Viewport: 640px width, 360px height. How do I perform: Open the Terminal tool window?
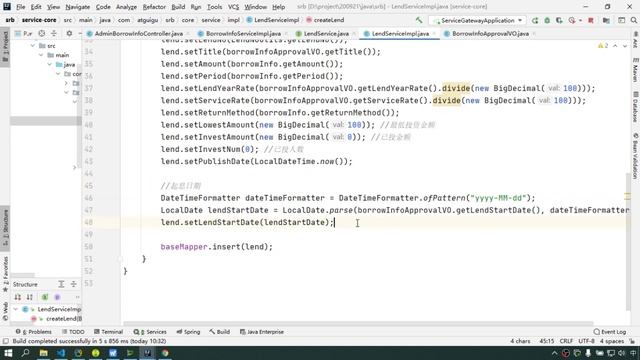[108, 332]
